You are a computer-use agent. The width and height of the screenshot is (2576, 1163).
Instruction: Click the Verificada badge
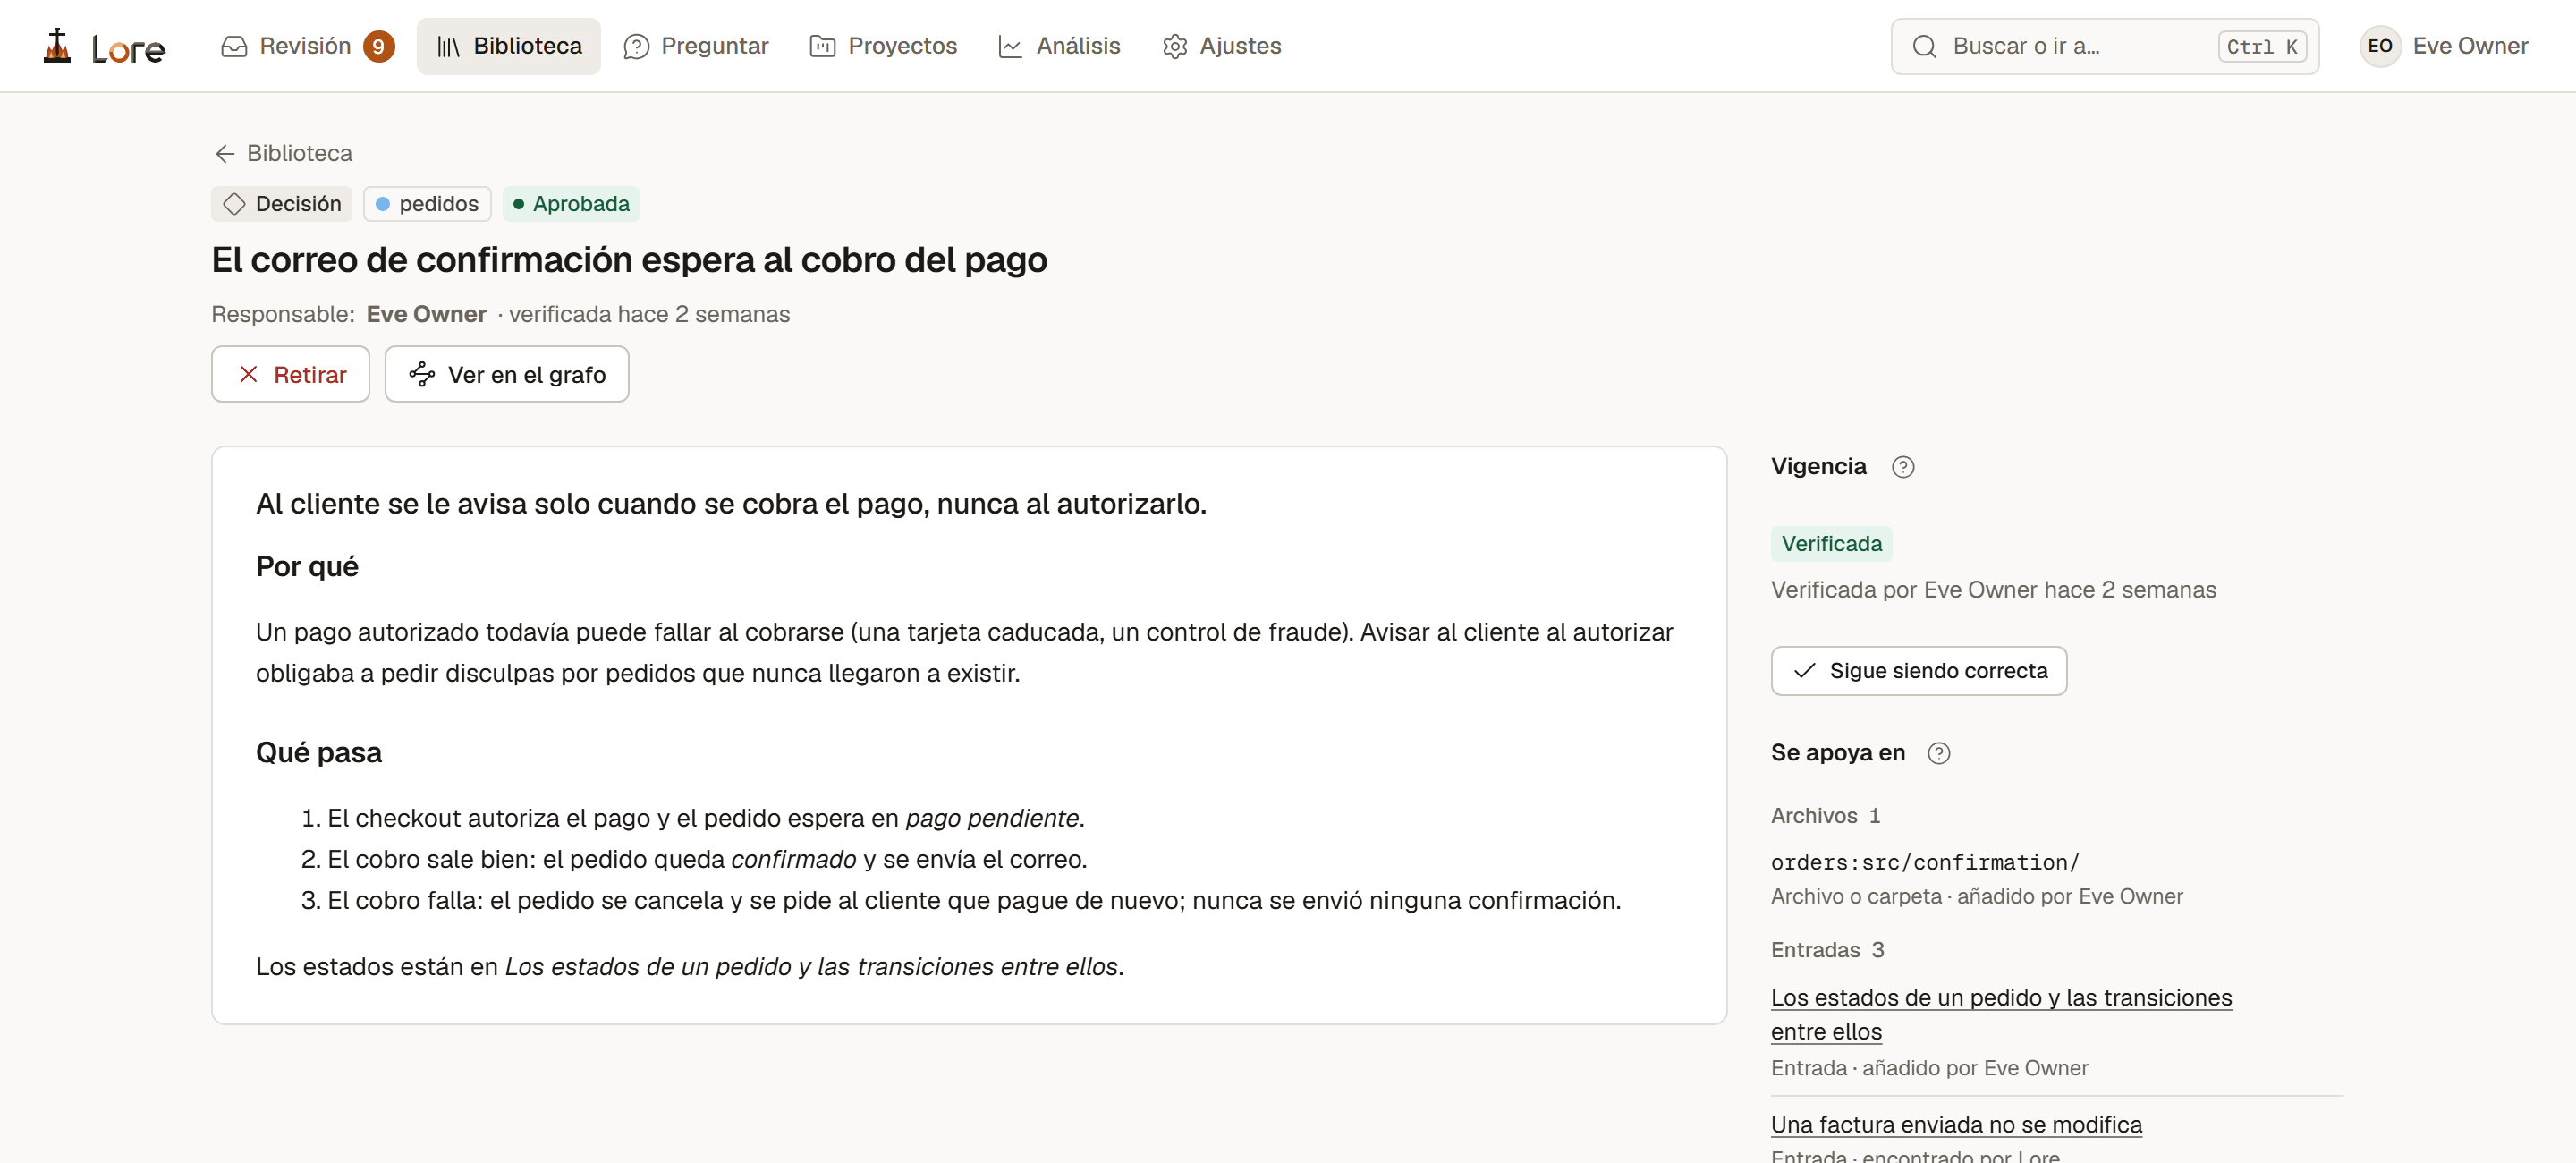(1831, 544)
